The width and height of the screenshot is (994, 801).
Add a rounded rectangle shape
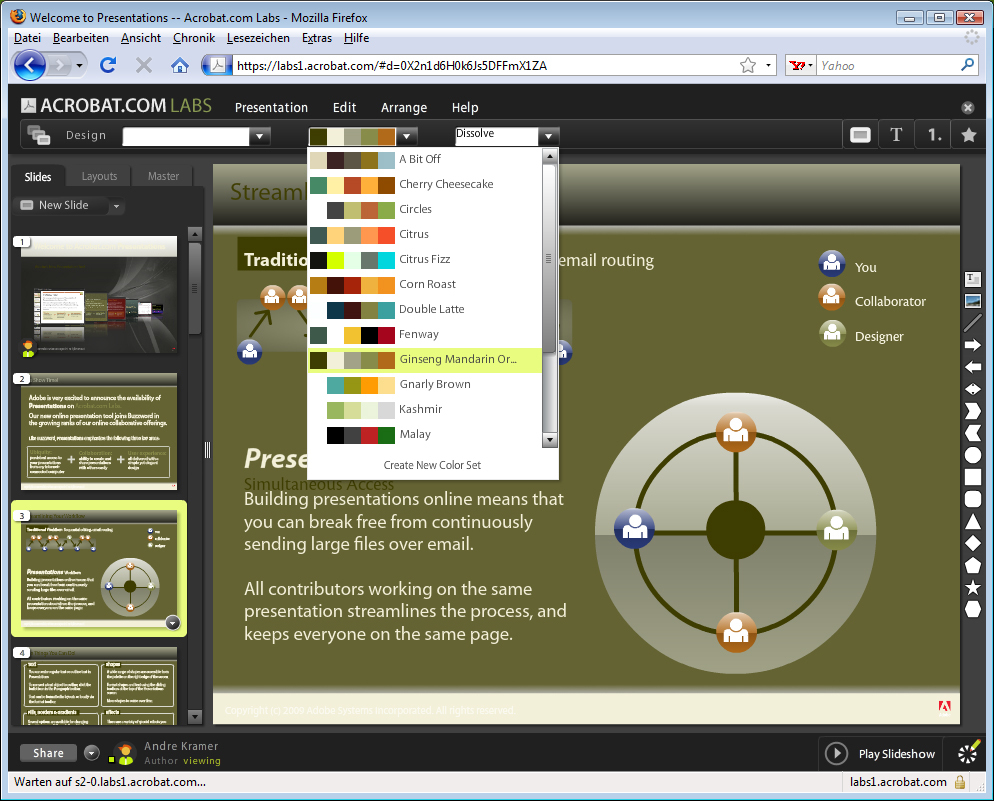click(972, 499)
